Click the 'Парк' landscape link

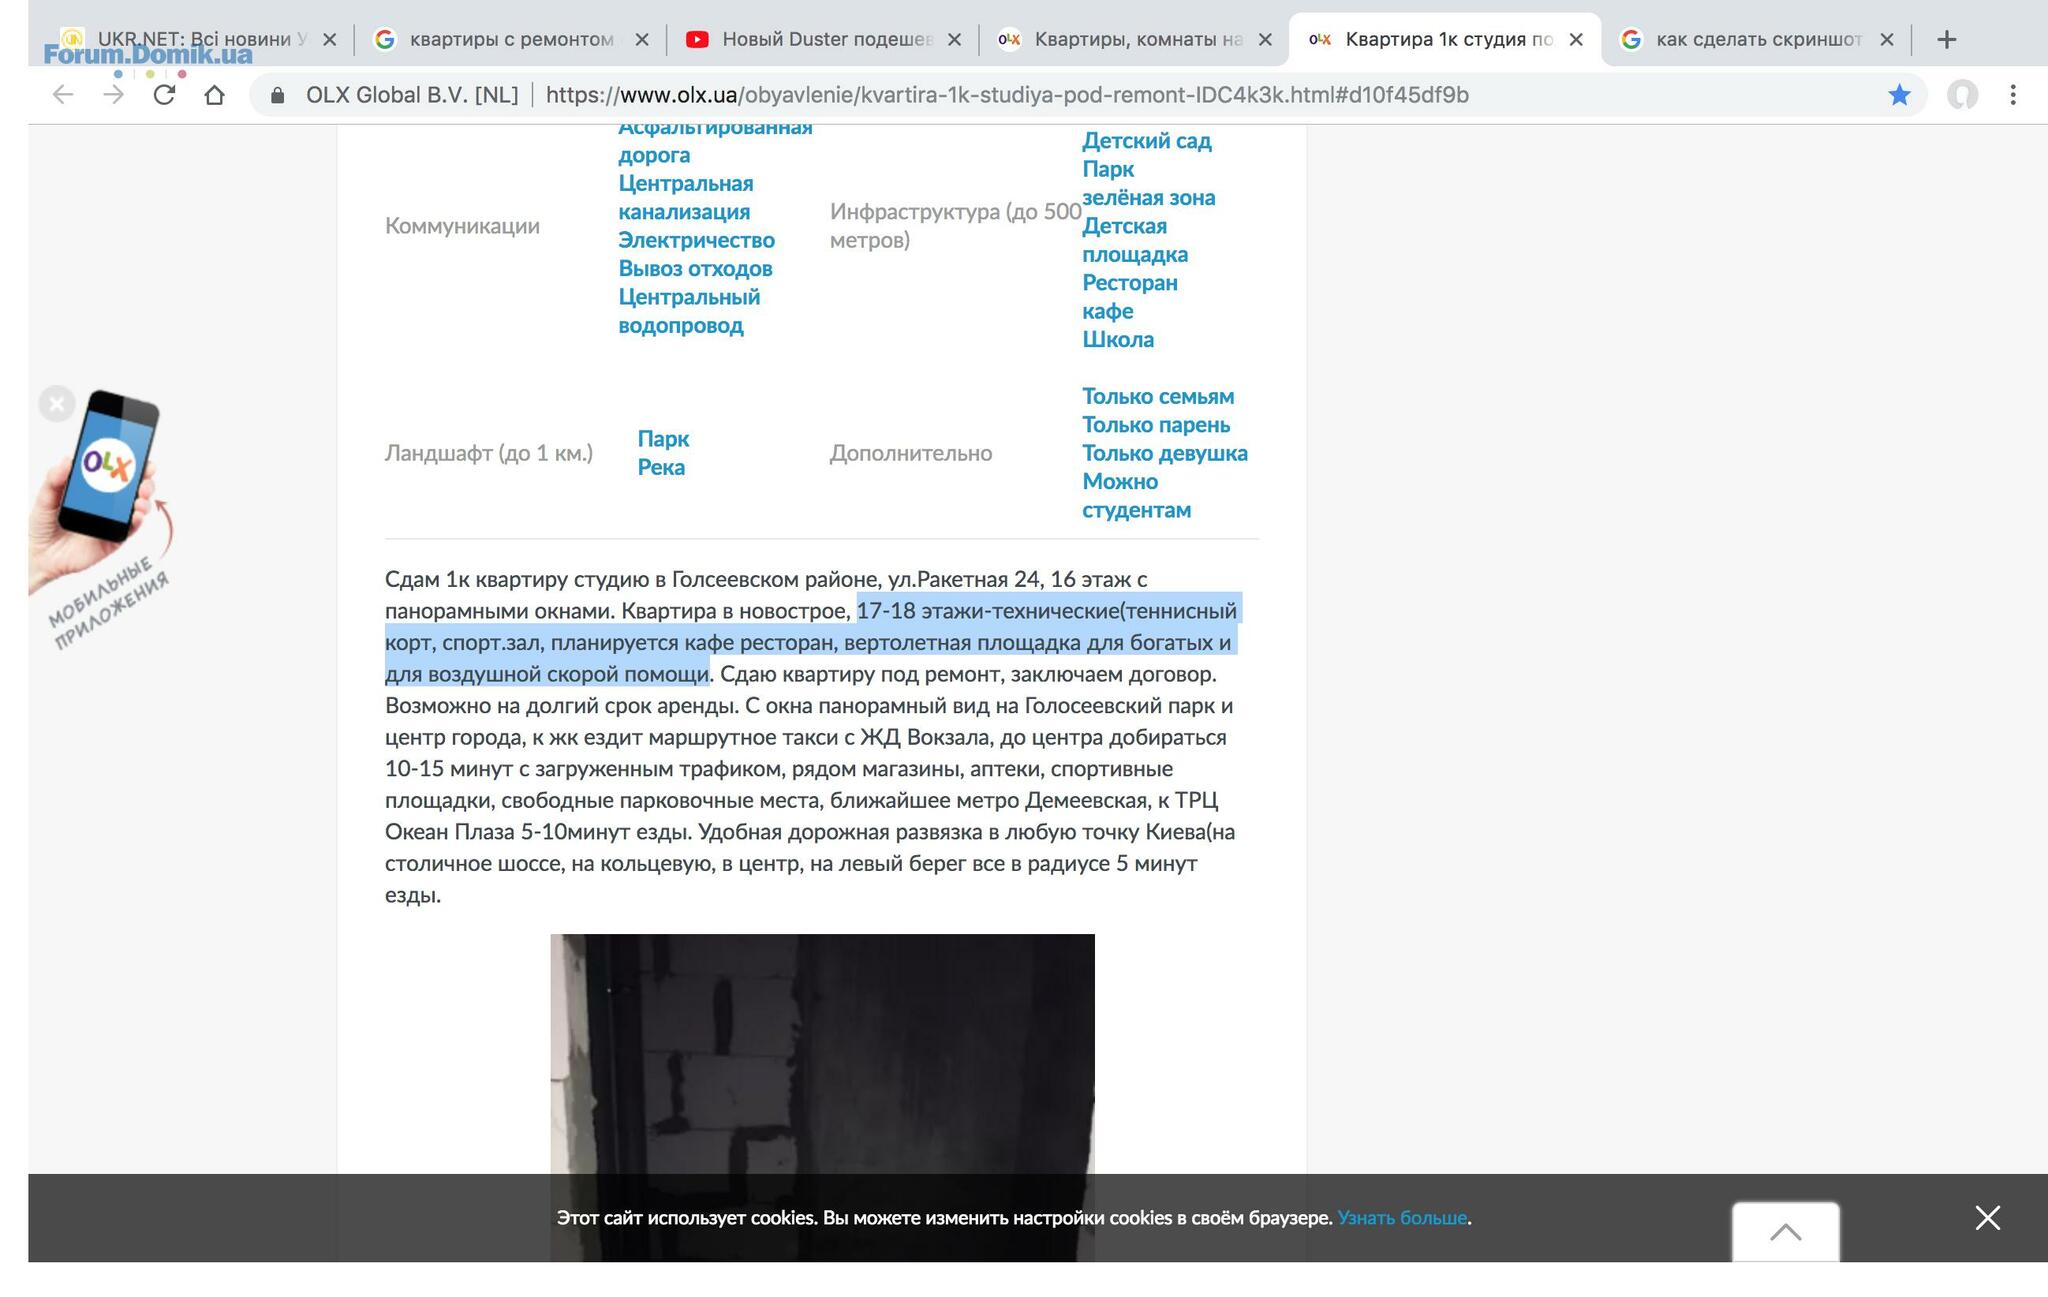click(663, 439)
